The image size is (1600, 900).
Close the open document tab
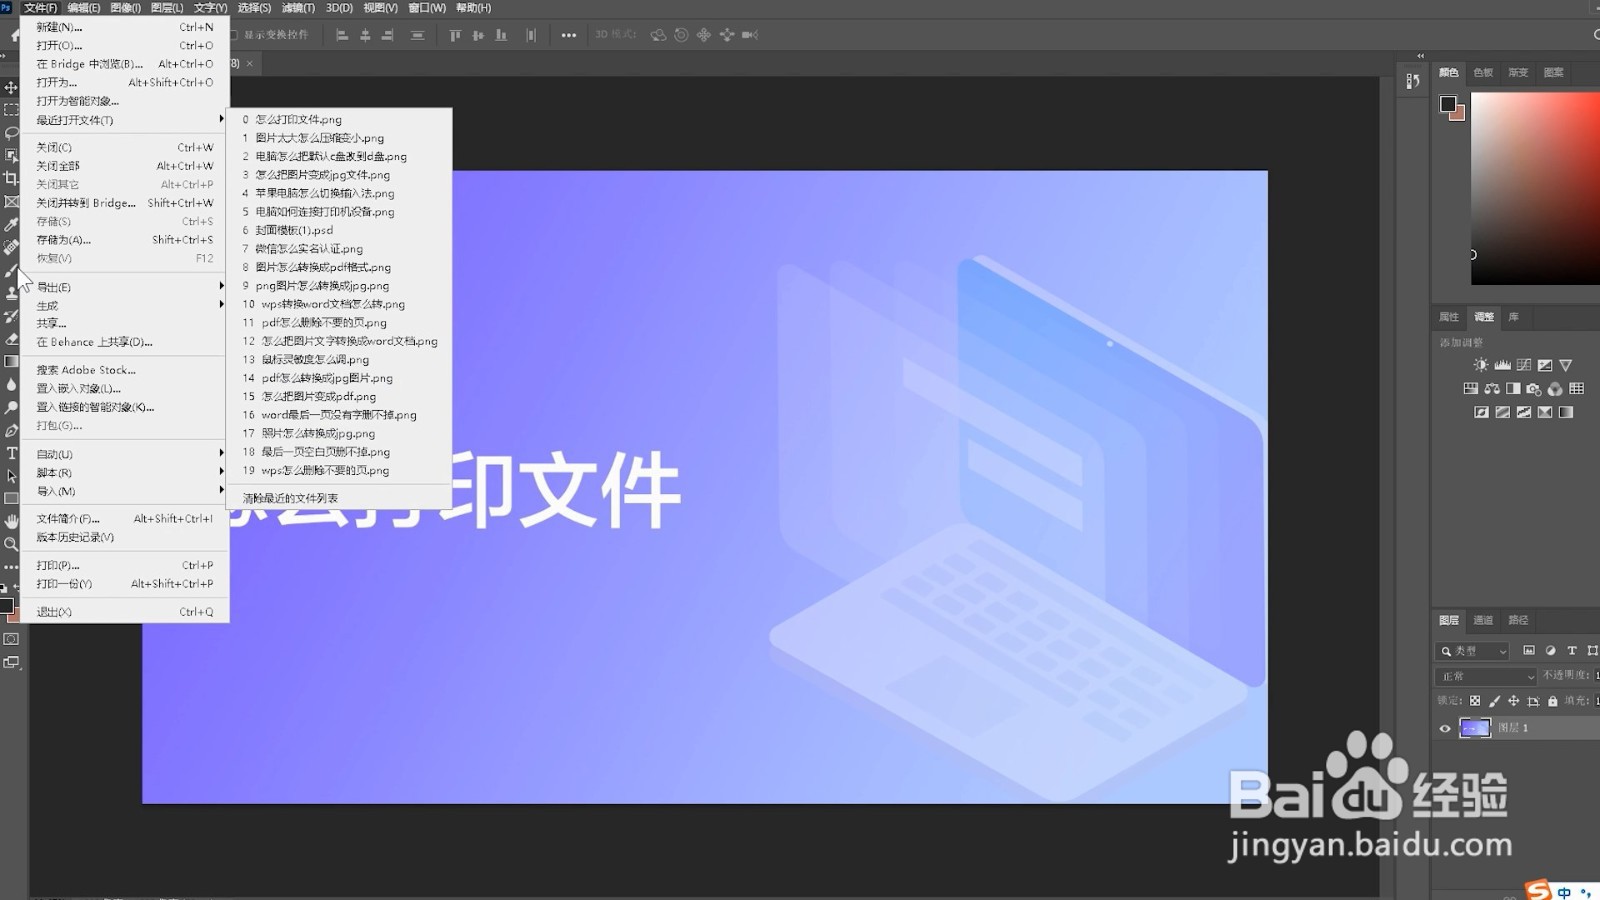tap(249, 63)
